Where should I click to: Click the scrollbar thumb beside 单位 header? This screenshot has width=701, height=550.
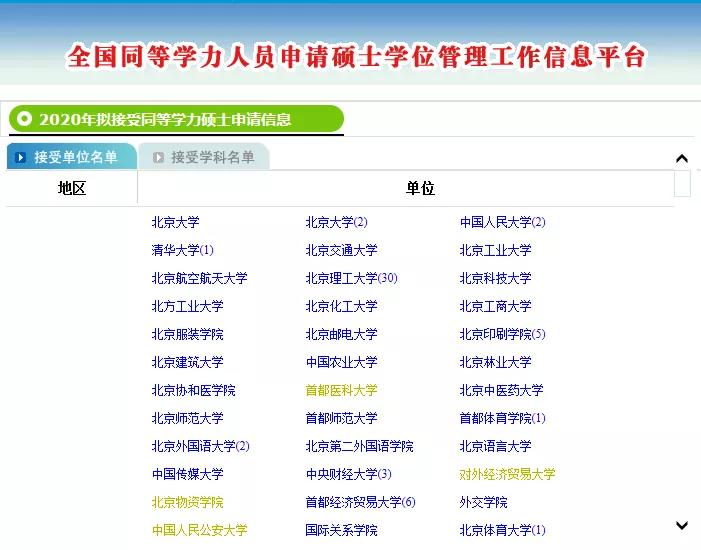pyautogui.click(x=682, y=183)
